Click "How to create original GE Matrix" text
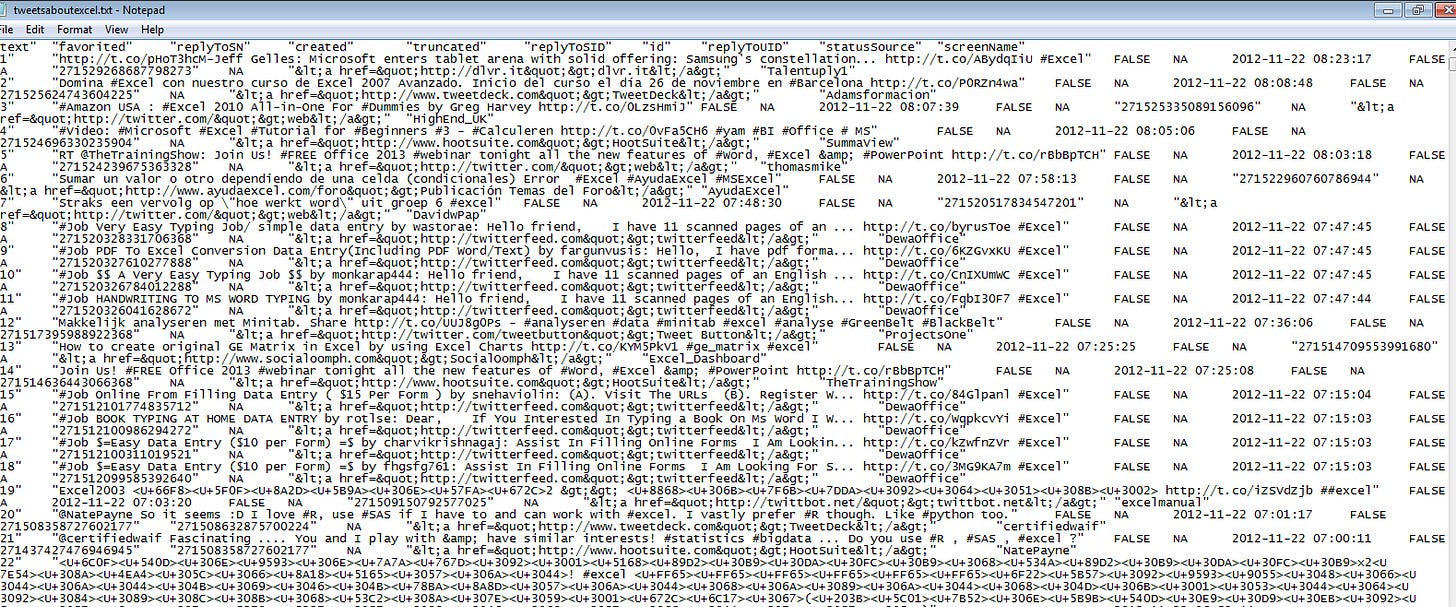 pos(177,348)
